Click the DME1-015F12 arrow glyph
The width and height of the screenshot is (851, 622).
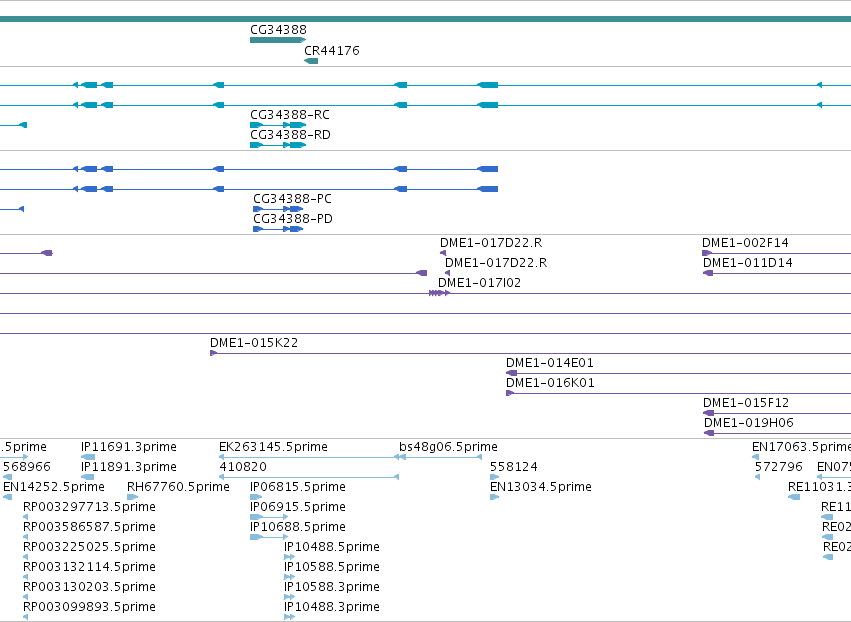tap(708, 413)
